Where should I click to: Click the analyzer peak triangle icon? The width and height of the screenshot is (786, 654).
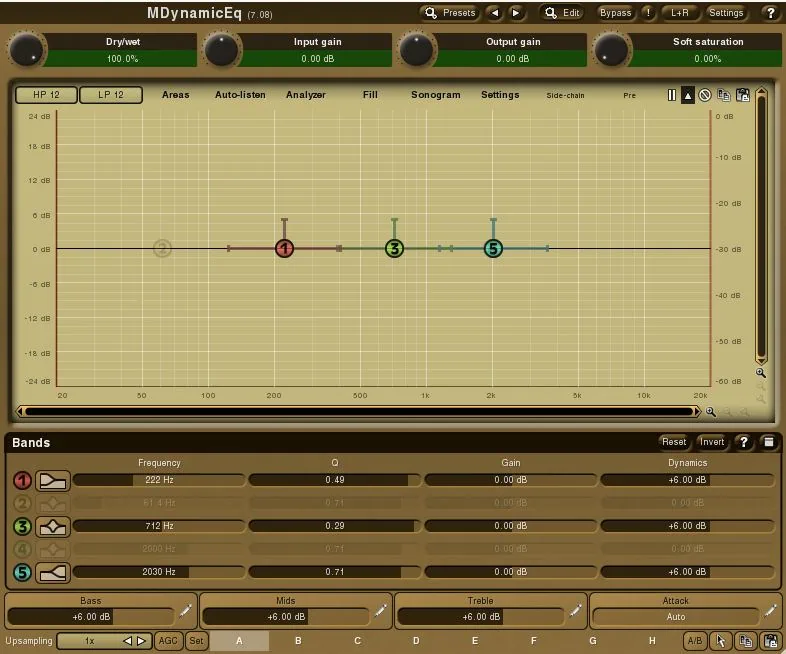click(688, 95)
